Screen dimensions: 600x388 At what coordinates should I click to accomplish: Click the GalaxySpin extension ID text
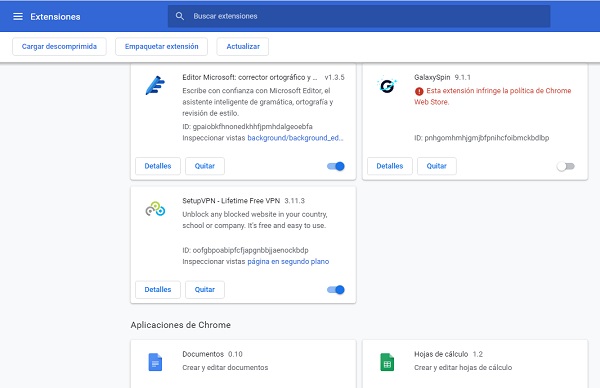(x=481, y=138)
